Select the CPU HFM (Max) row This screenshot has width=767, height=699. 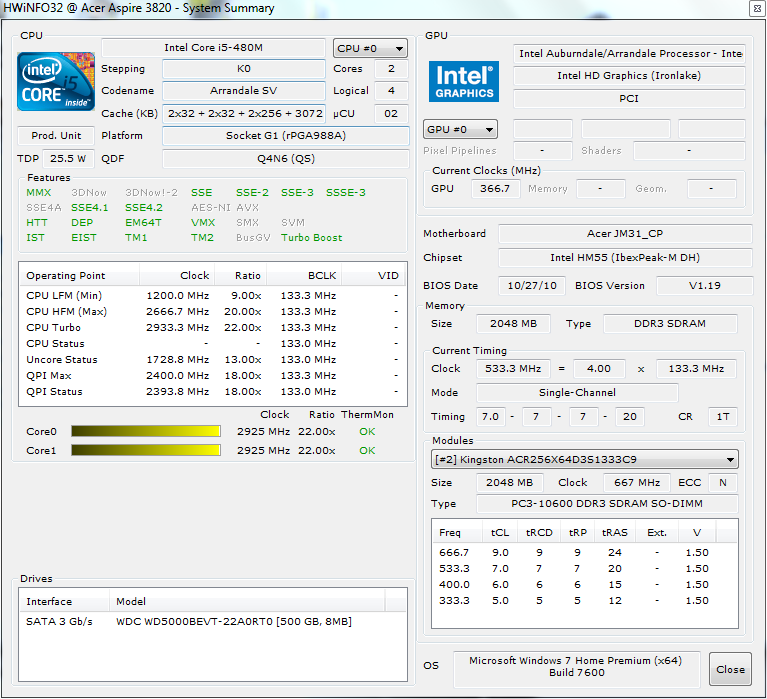pyautogui.click(x=213, y=312)
